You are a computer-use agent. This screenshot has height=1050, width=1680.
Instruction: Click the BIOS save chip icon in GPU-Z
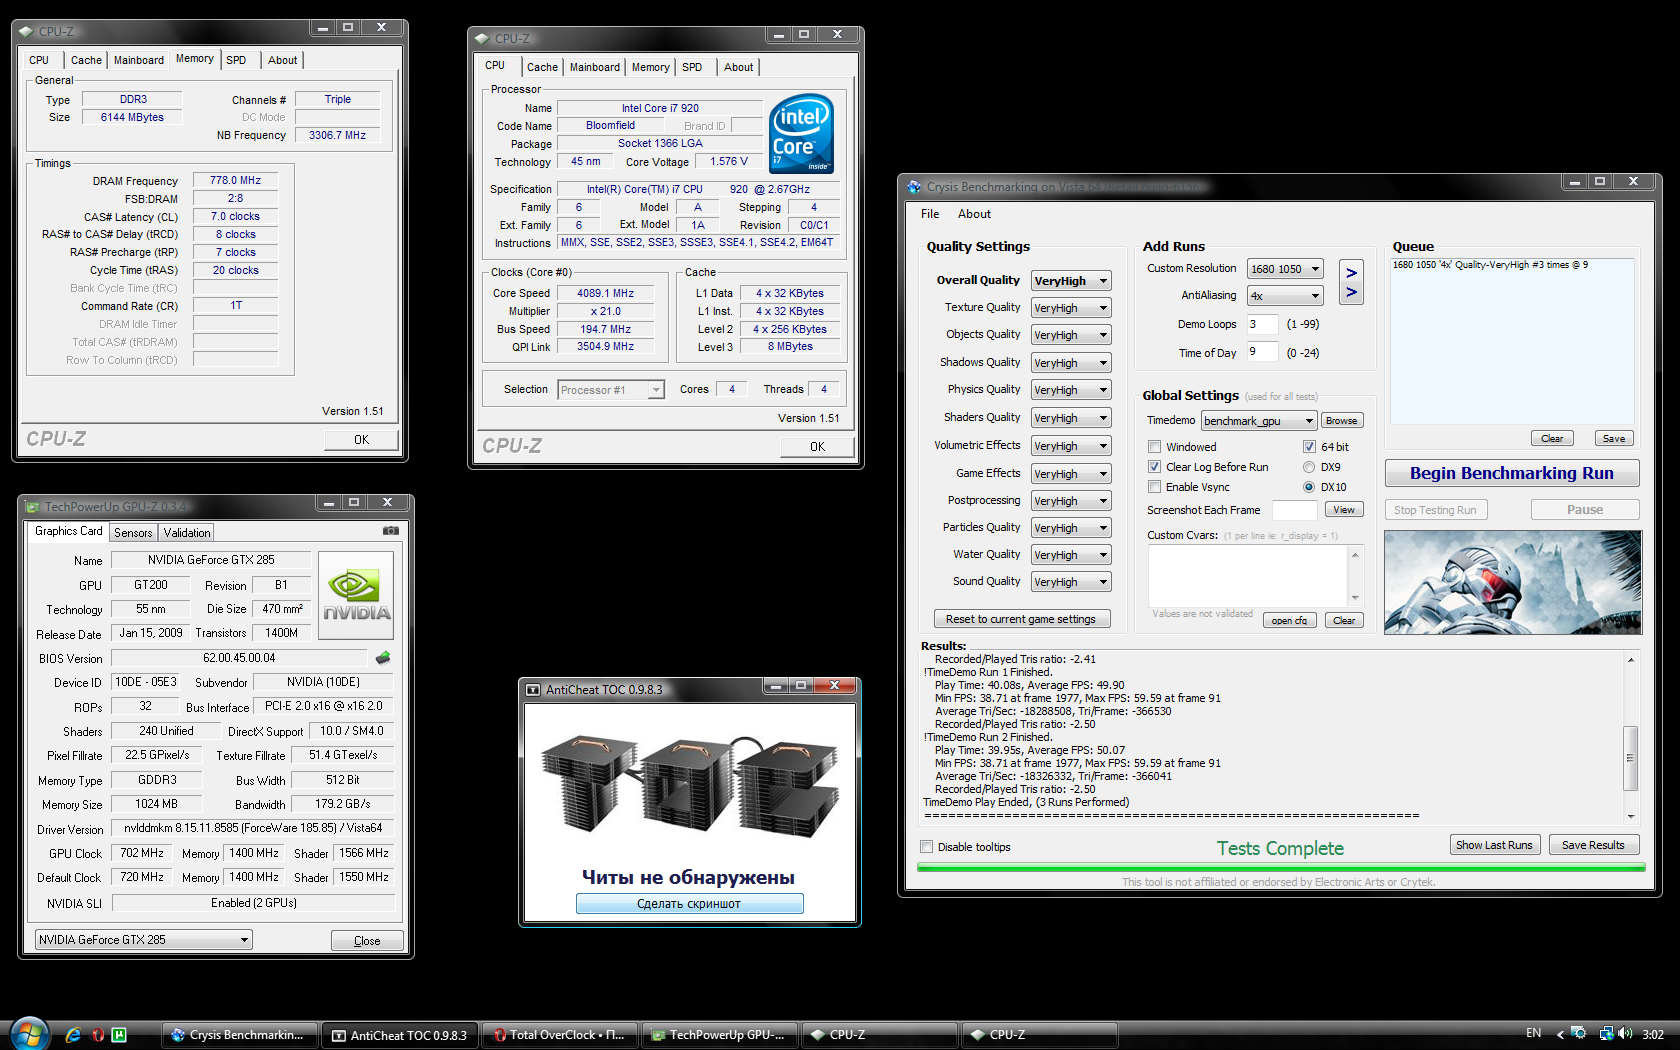click(382, 658)
